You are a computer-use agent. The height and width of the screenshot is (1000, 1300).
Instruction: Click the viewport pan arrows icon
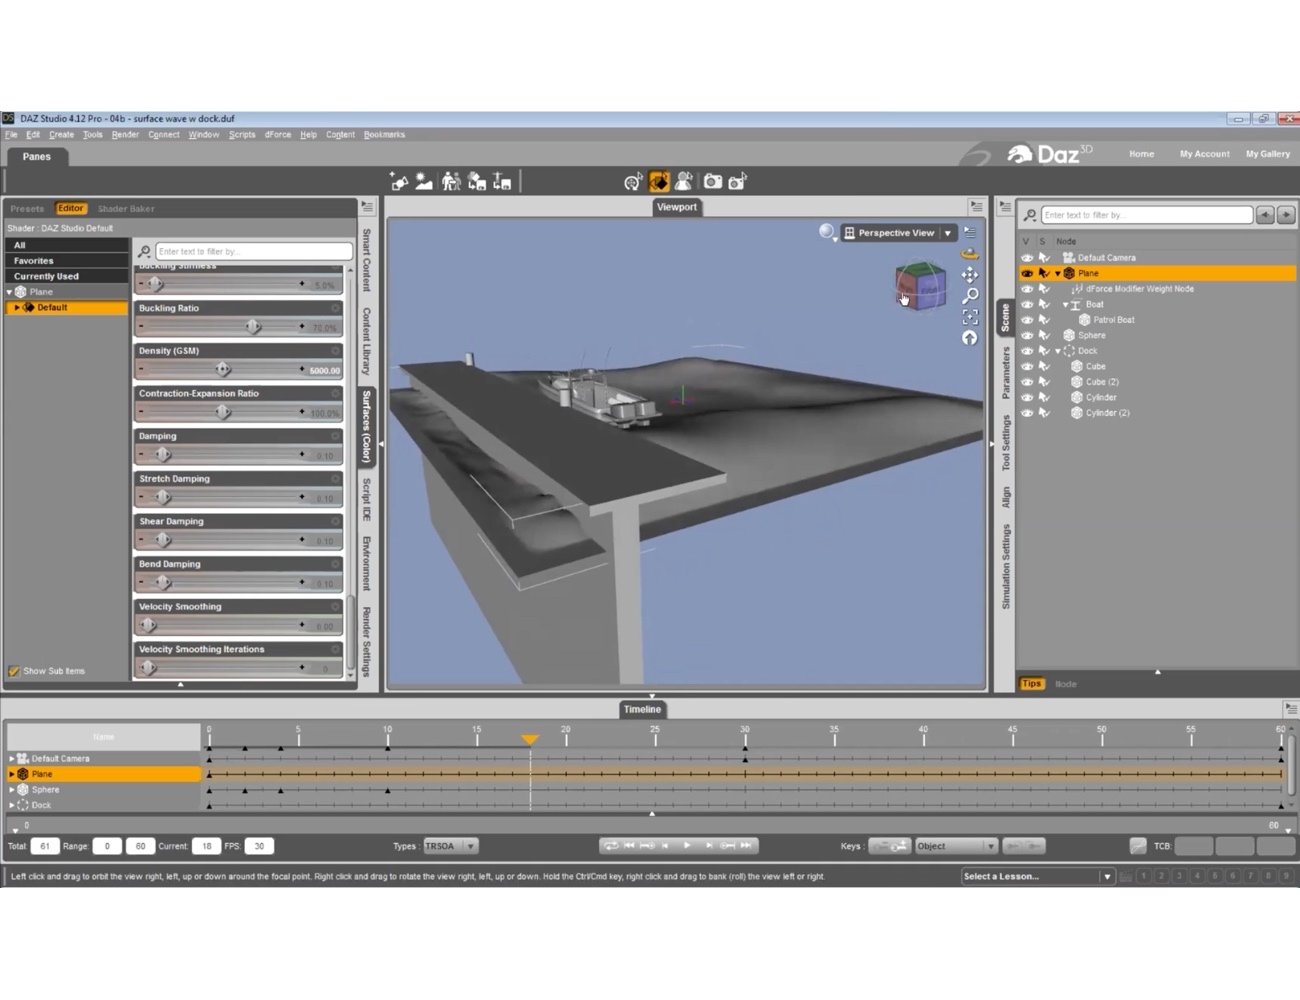pos(970,275)
